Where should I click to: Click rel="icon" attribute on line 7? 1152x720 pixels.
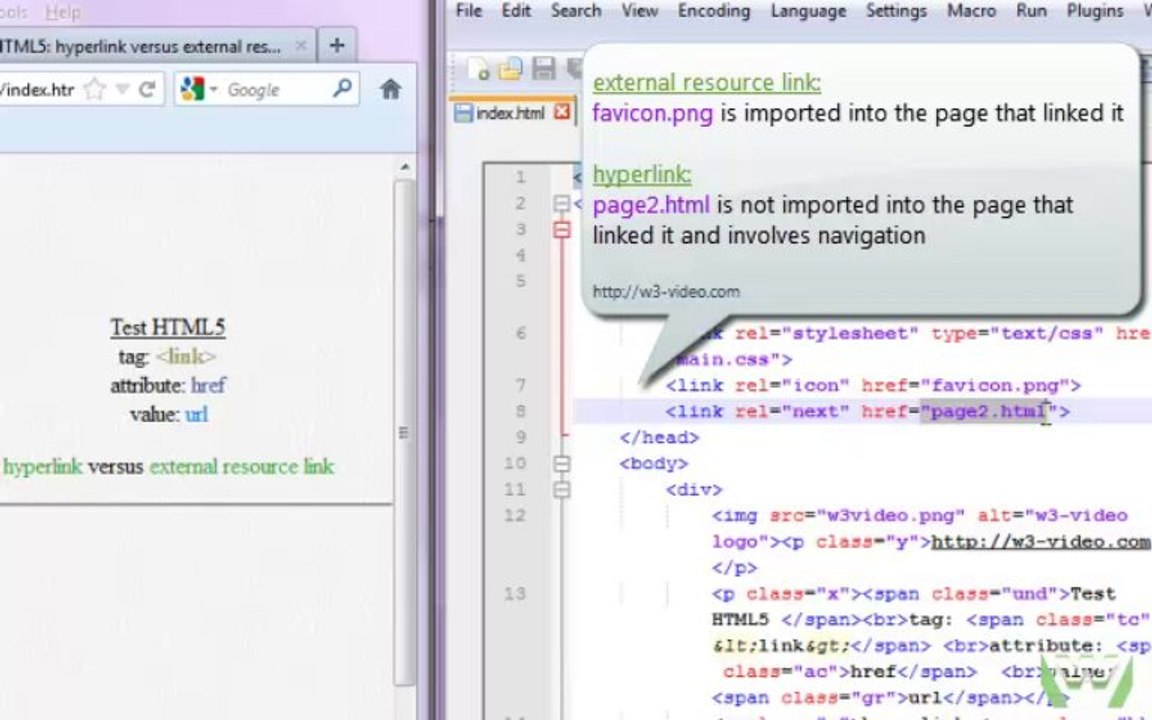pos(792,385)
